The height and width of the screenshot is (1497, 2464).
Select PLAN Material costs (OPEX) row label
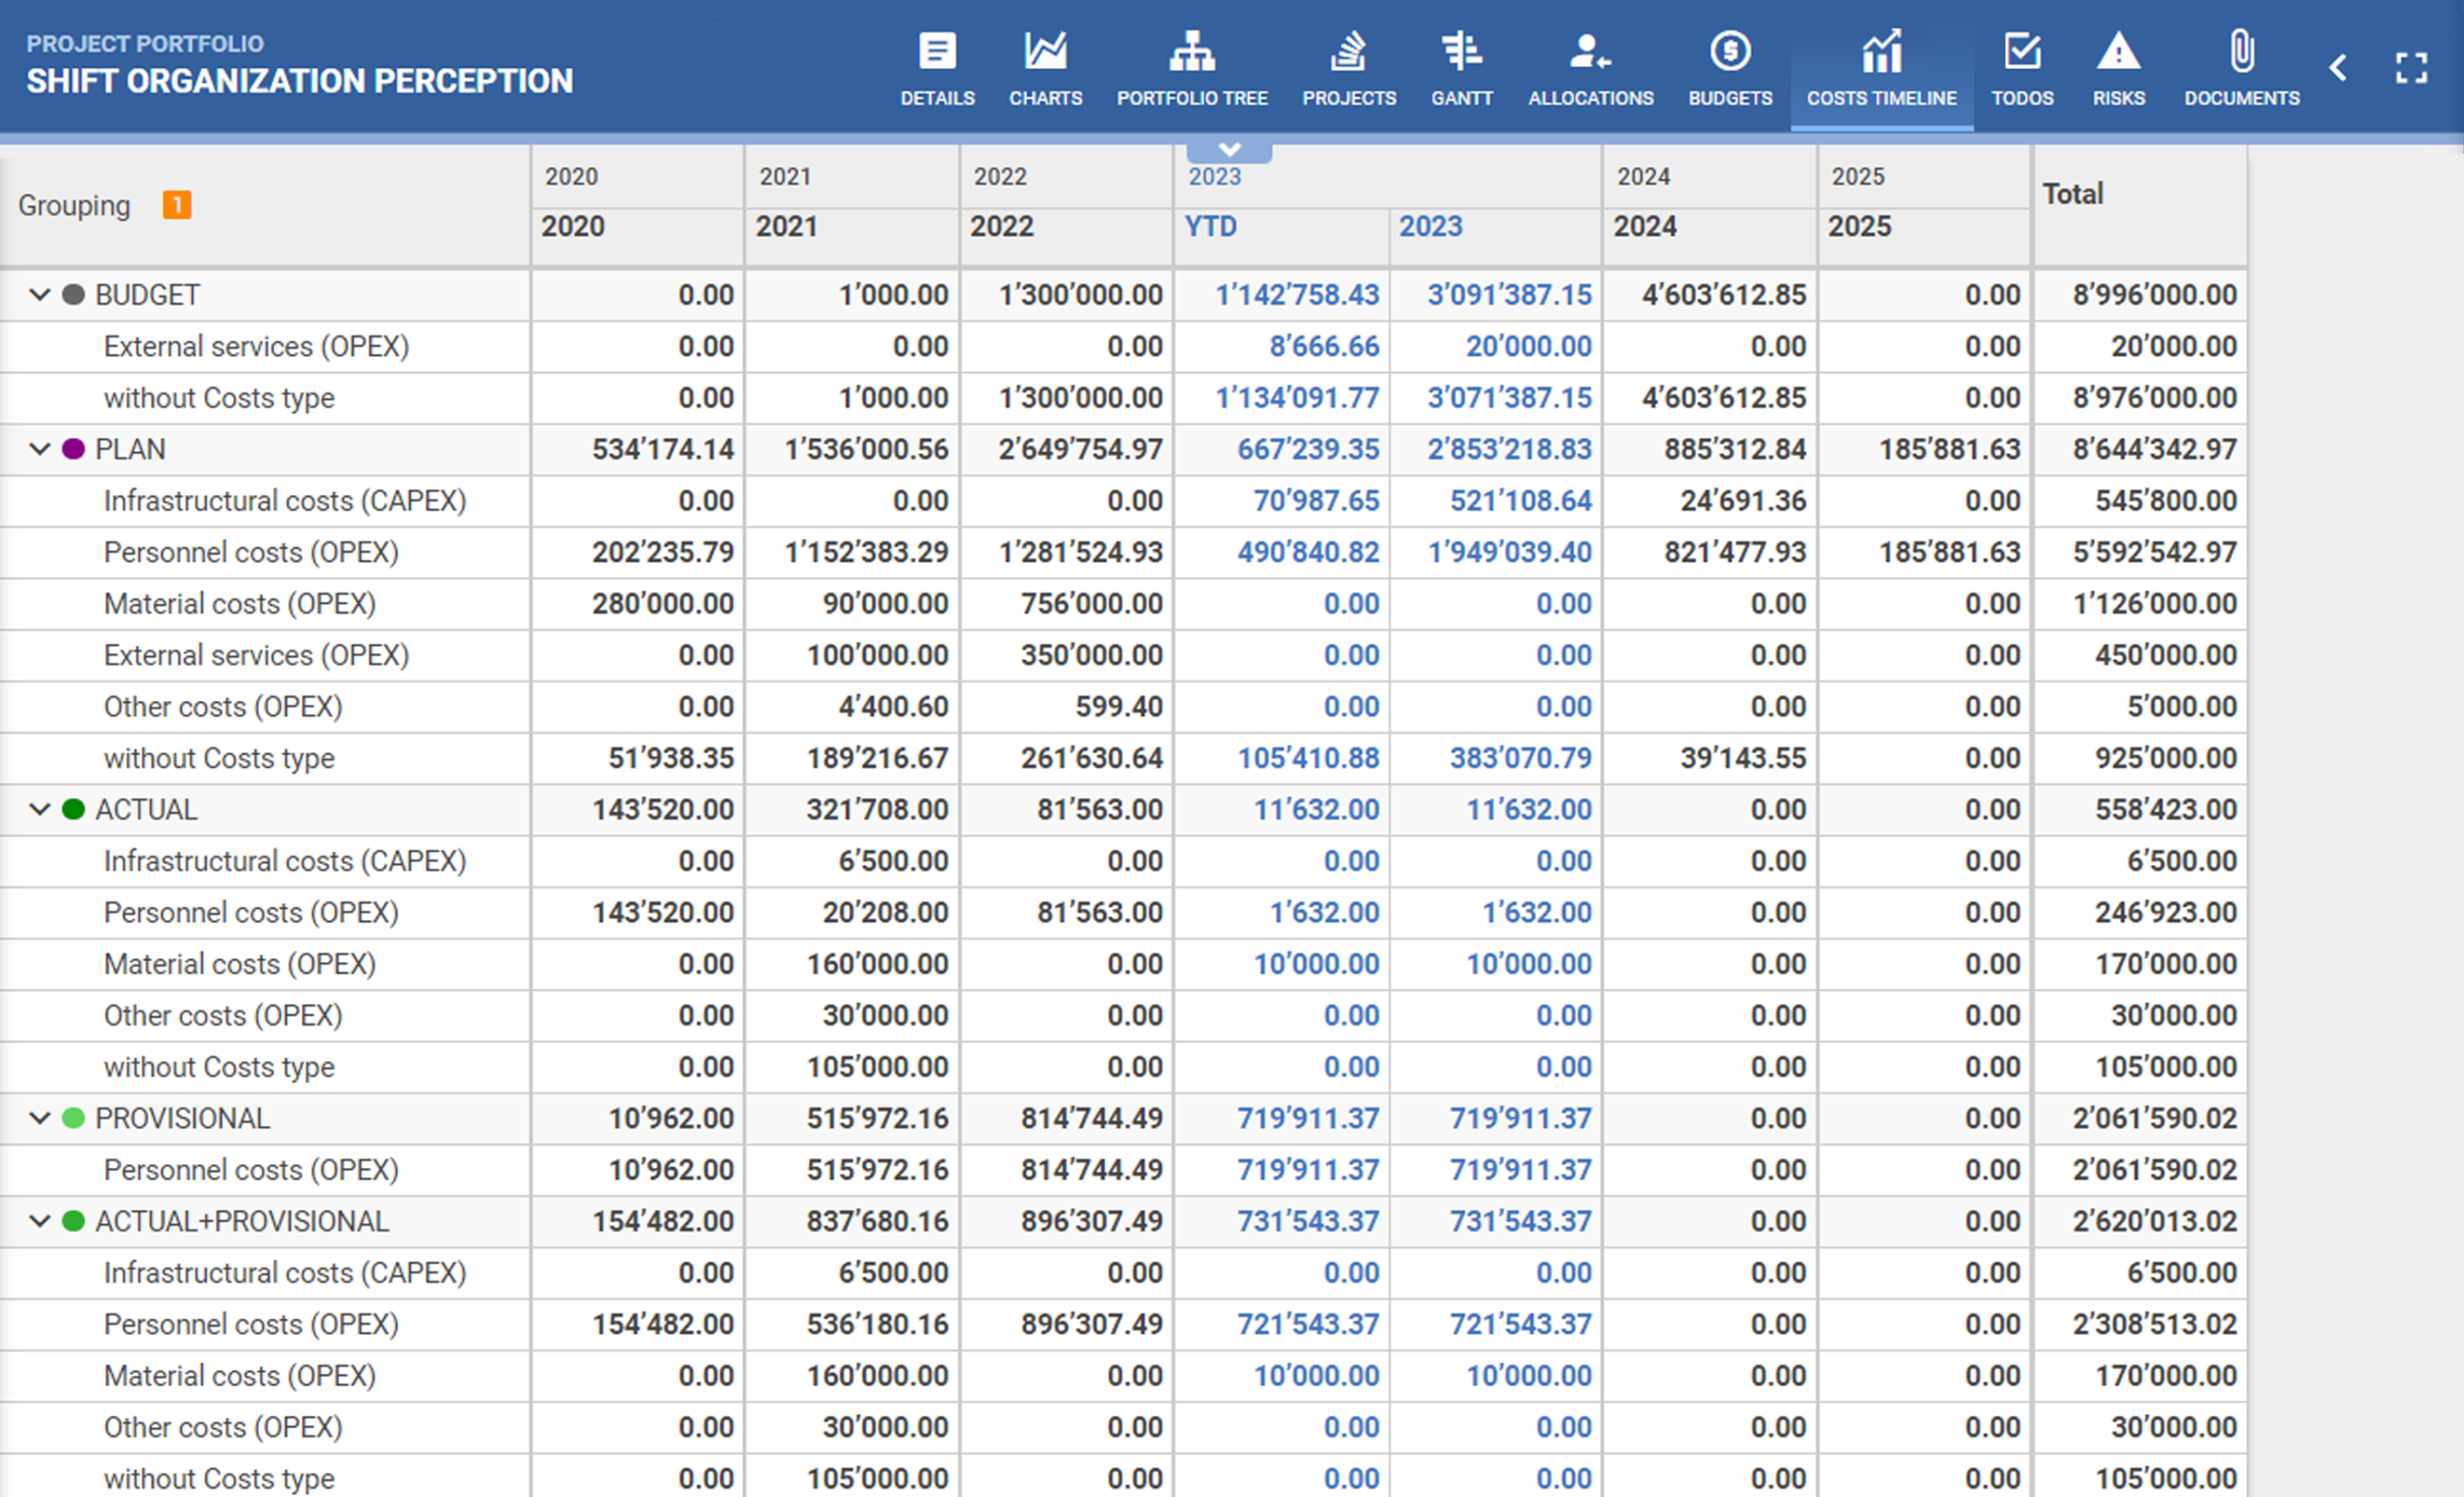240,604
